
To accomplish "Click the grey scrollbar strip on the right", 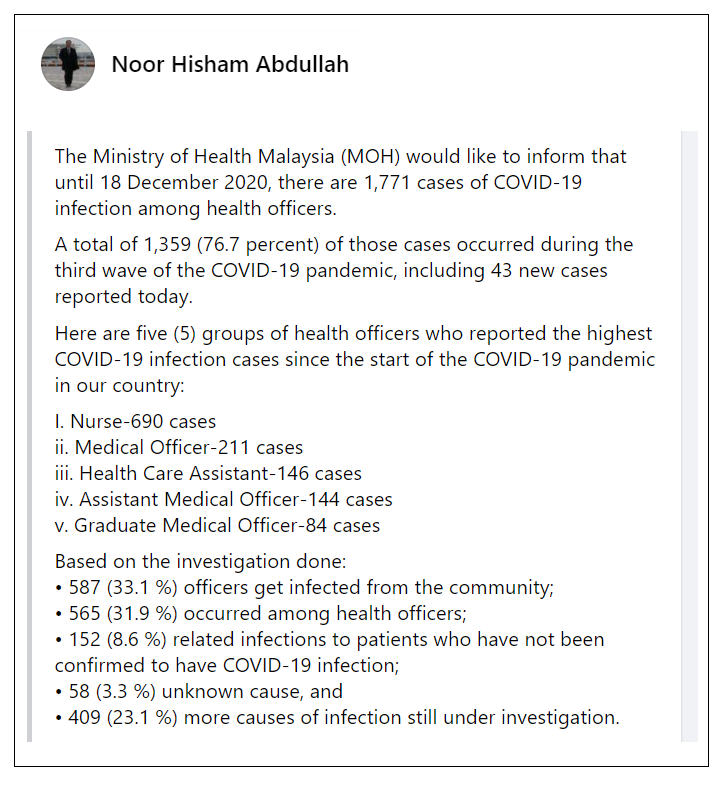I will click(x=689, y=436).
